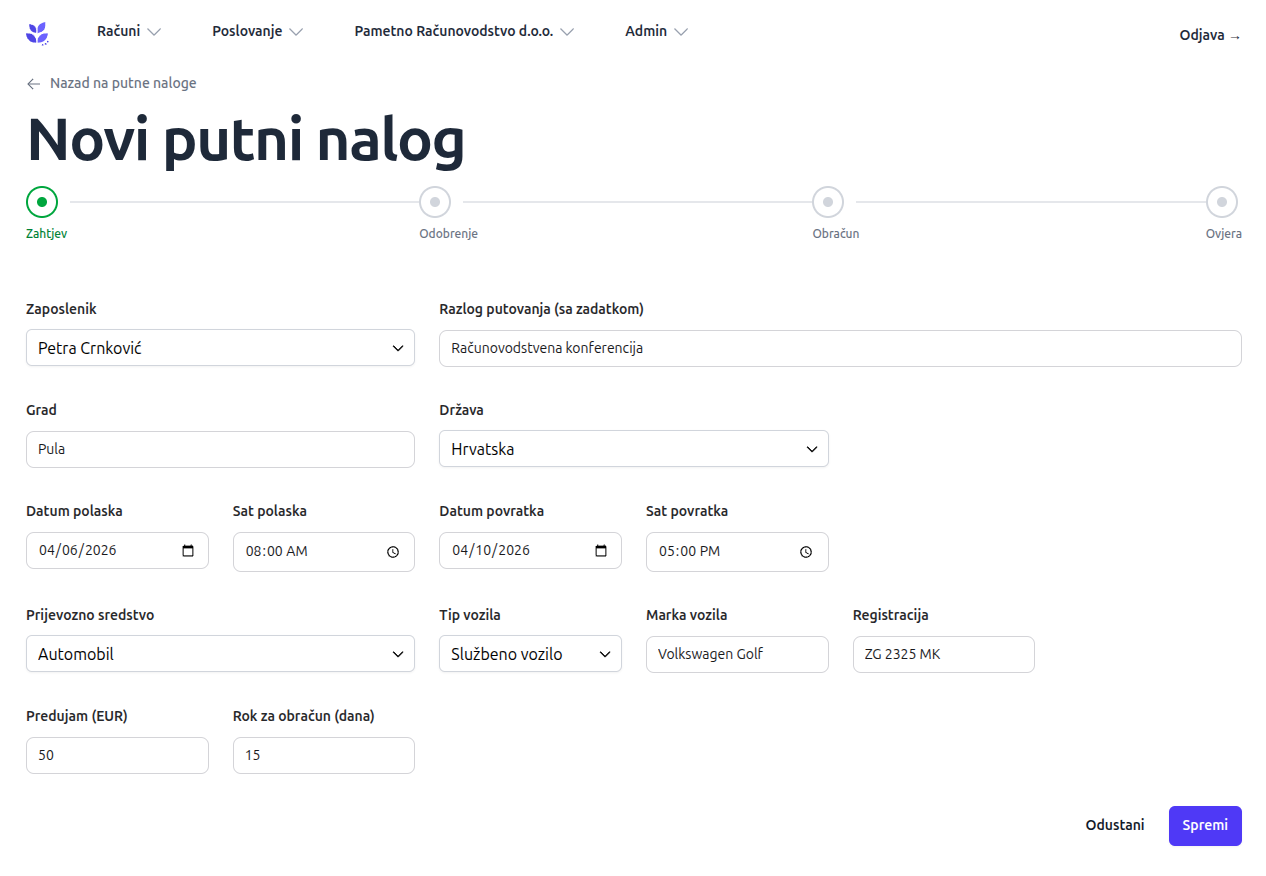Open the calendar picker for Datum povratka
1266x876 pixels.
click(x=600, y=549)
